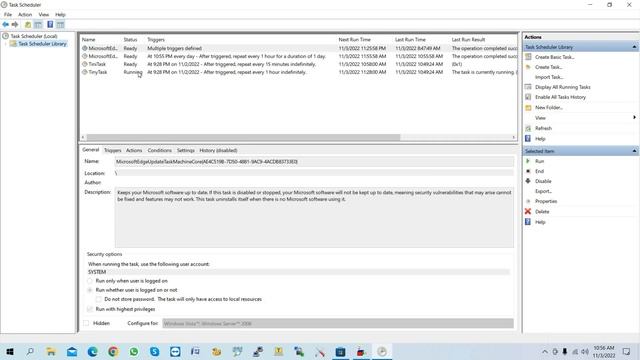Switch to the Actions tab of task details
The width and height of the screenshot is (640, 360).
coord(134,150)
